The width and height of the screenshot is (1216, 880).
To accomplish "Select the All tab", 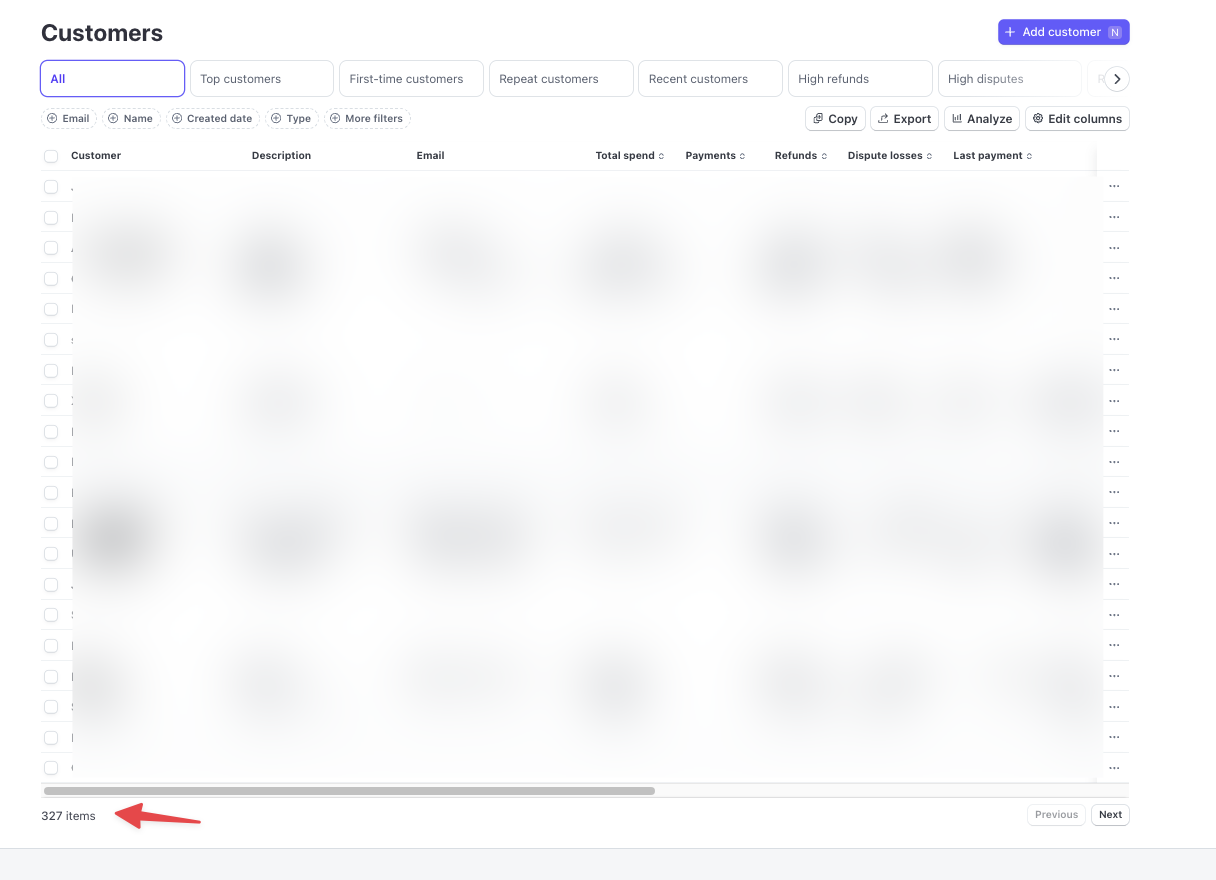I will 112,79.
